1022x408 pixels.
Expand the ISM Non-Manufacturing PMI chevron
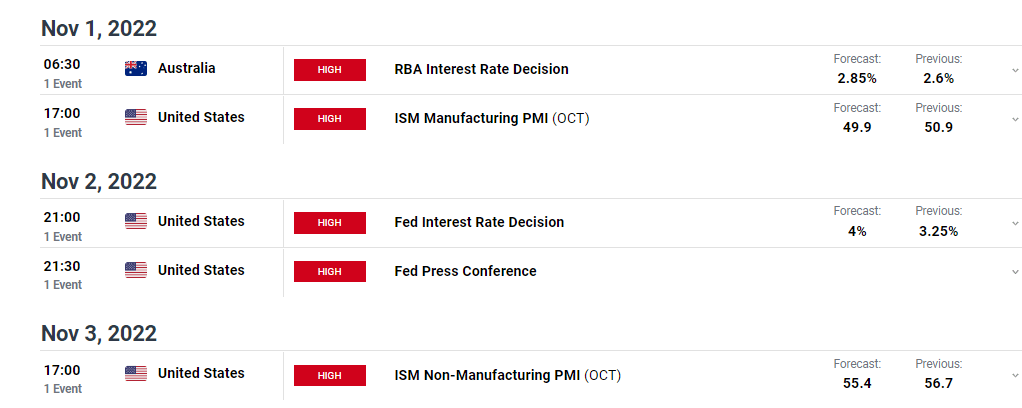point(1015,375)
